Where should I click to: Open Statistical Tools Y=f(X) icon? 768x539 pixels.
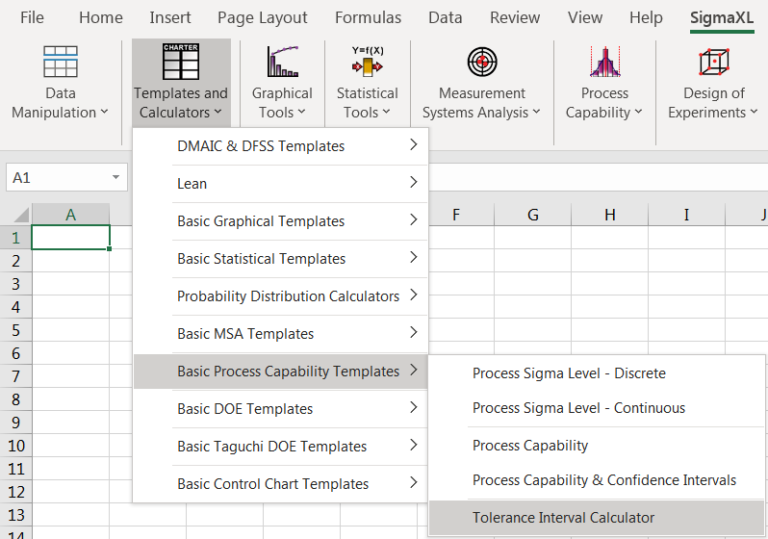tap(367, 62)
